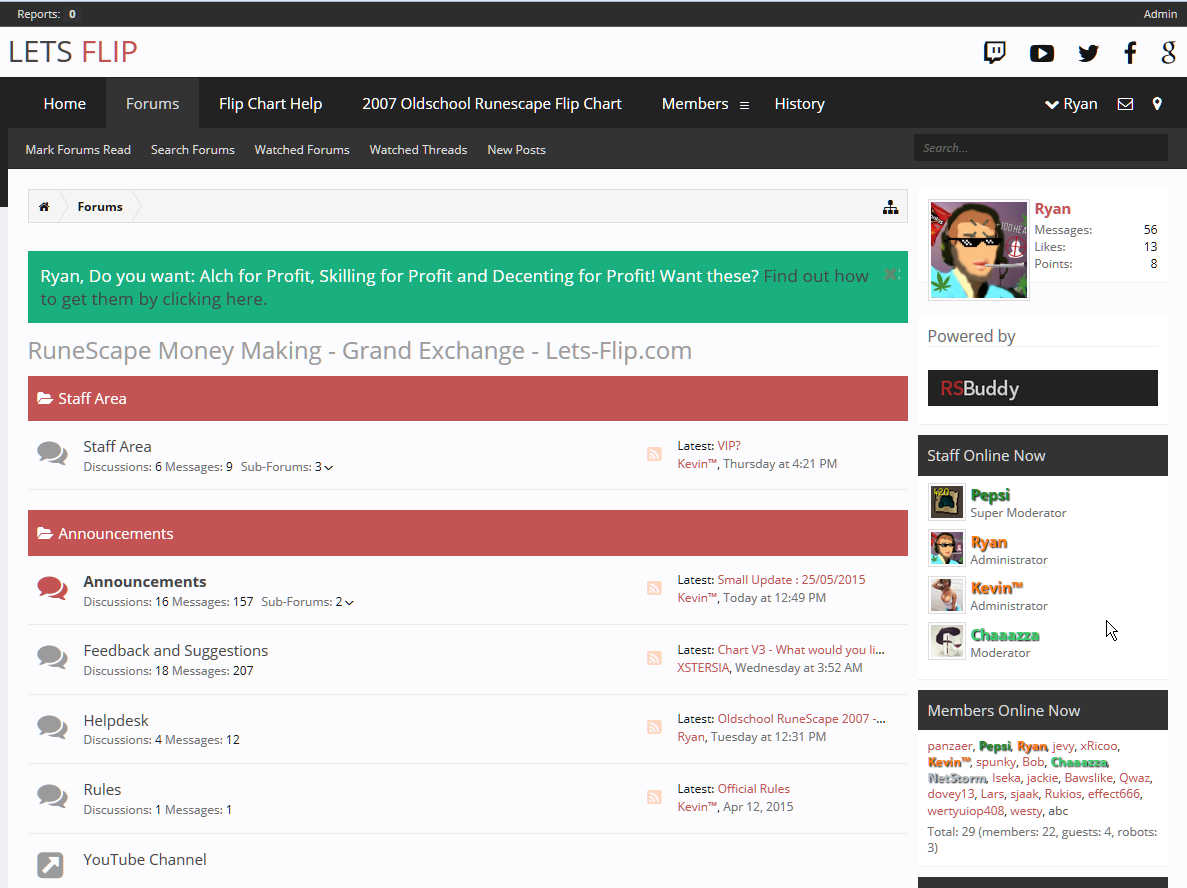Open the forum sitemap jump icon
Viewport: 1187px width, 888px height.
click(890, 207)
